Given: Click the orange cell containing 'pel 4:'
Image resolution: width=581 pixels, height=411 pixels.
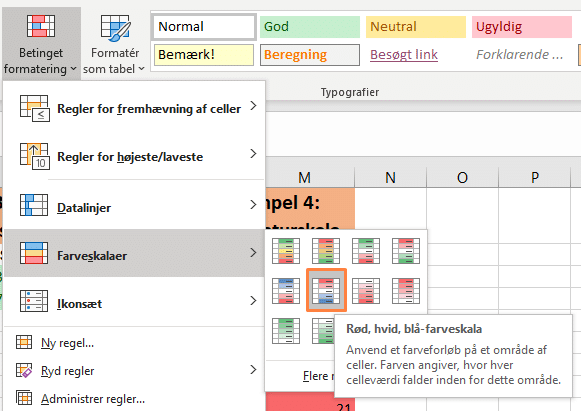Looking at the screenshot, I should pos(311,209).
